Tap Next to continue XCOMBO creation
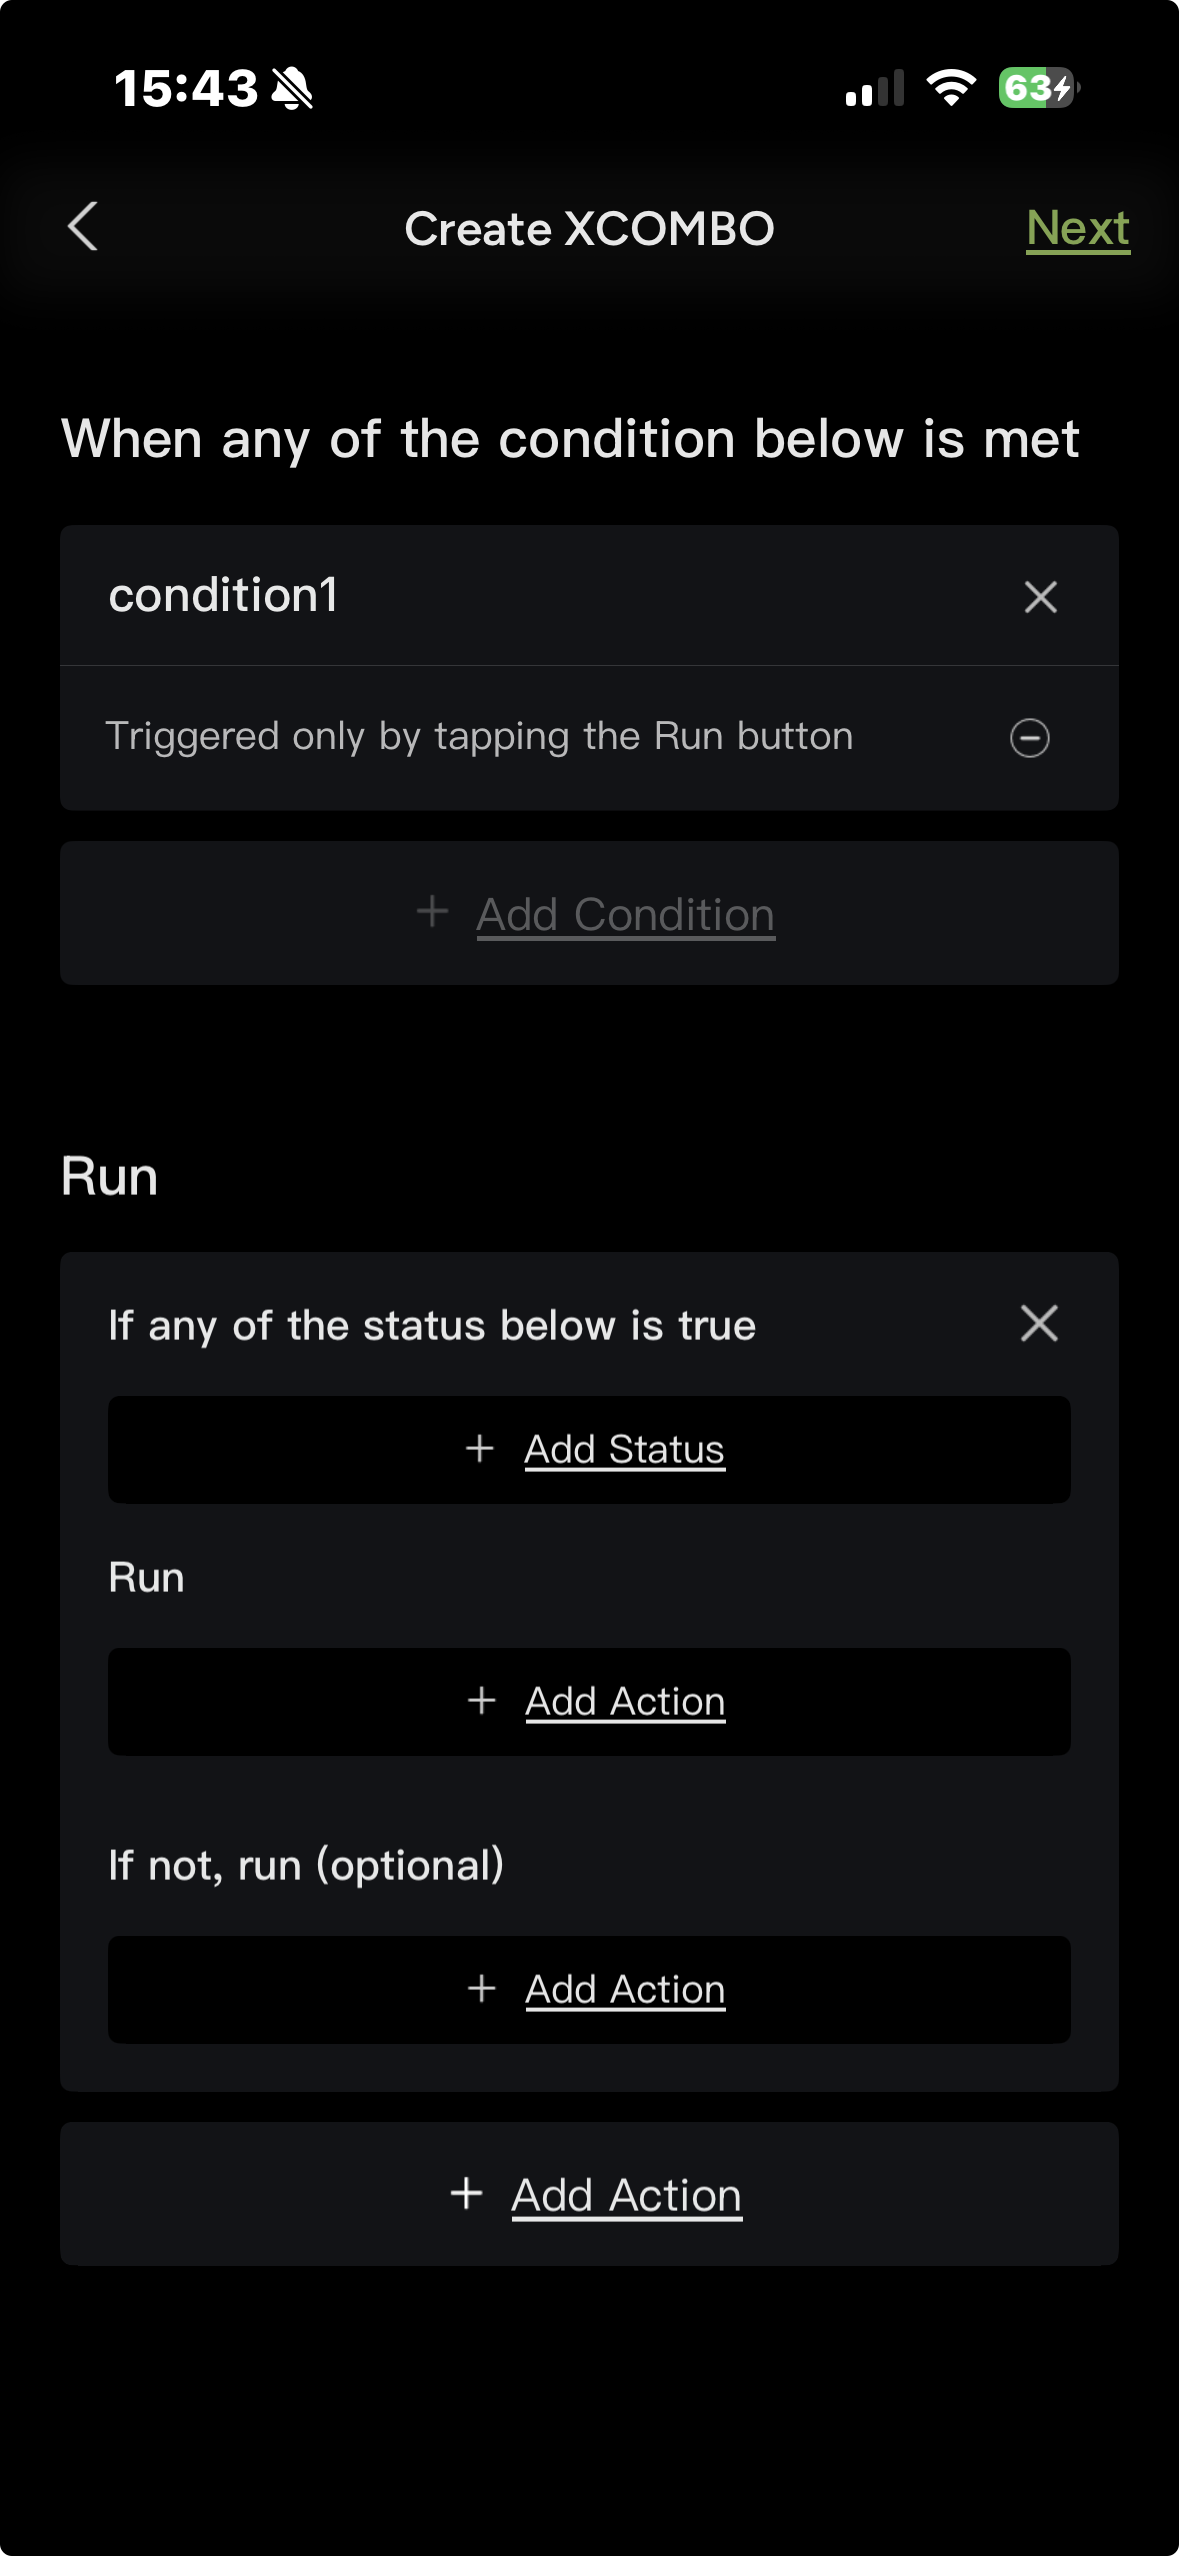 click(1077, 229)
